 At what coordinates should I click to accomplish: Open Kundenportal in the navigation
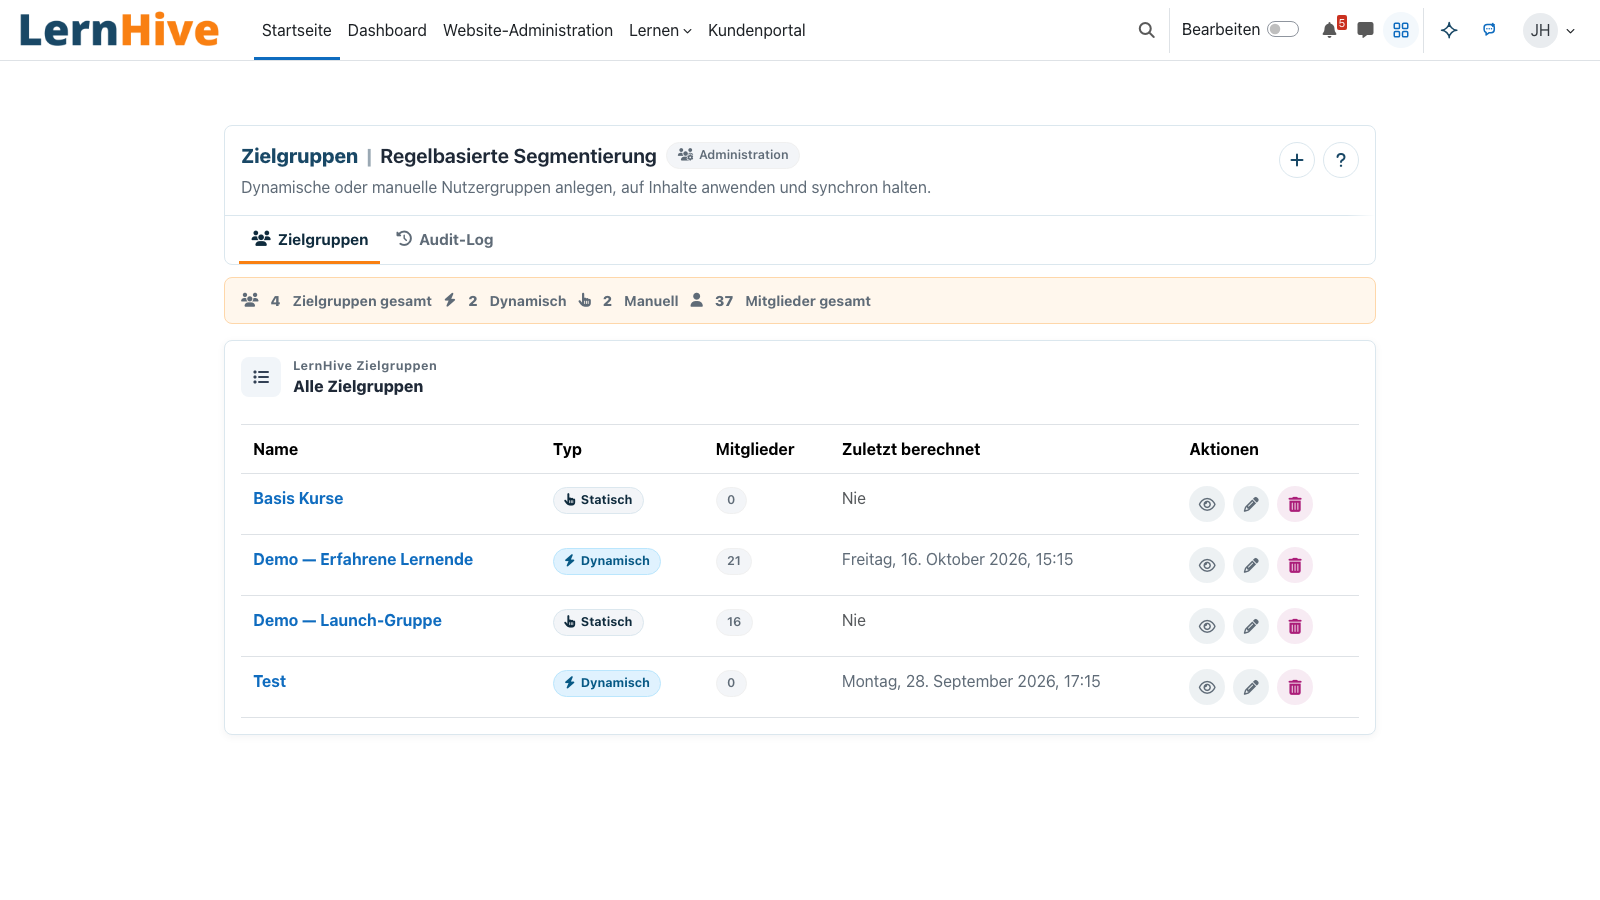pyautogui.click(x=757, y=30)
